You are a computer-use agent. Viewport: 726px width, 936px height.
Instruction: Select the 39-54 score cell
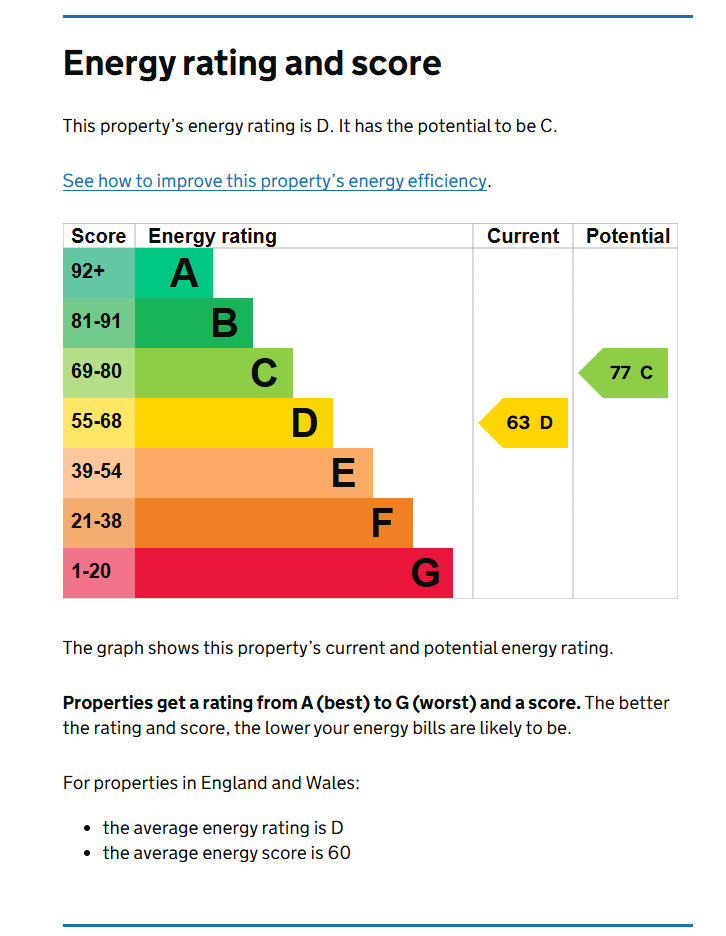[x=98, y=472]
